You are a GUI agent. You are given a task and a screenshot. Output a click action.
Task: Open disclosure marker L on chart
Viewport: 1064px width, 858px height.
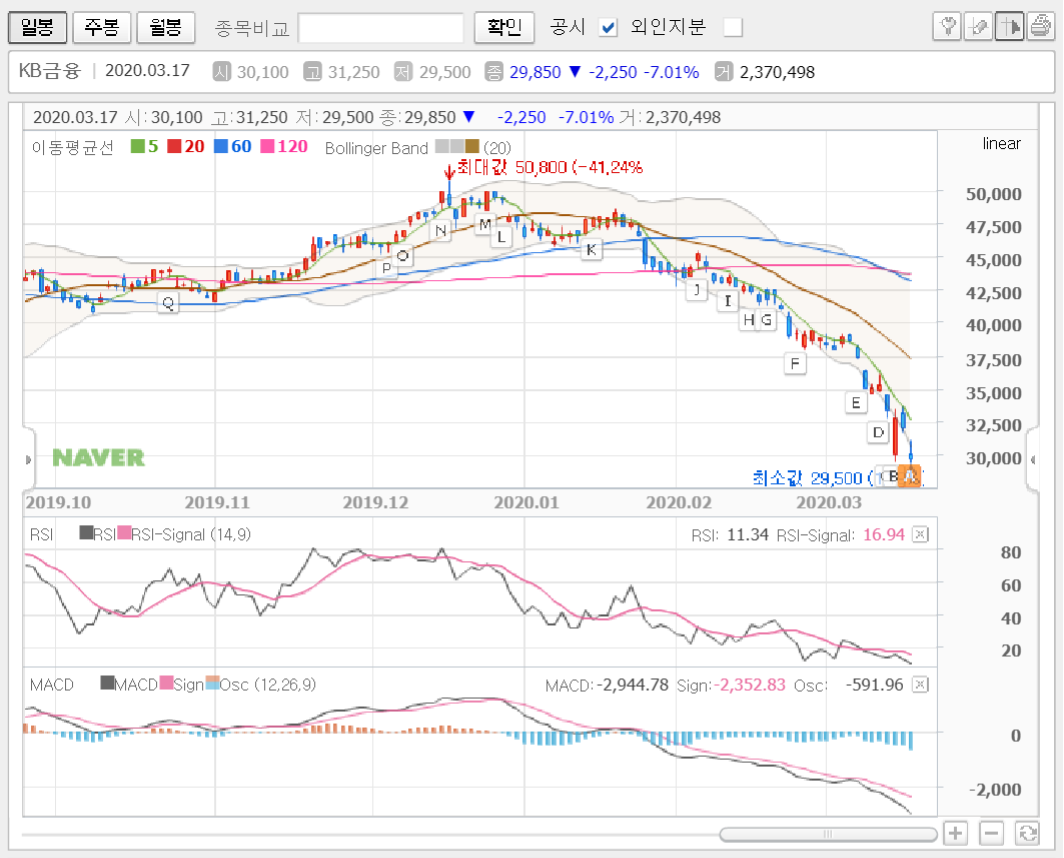(501, 236)
